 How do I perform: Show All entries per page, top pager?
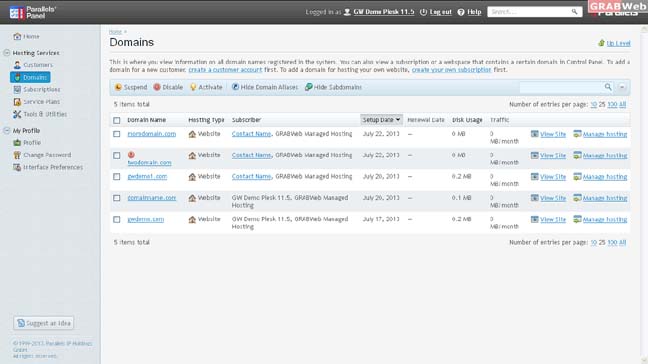622,105
